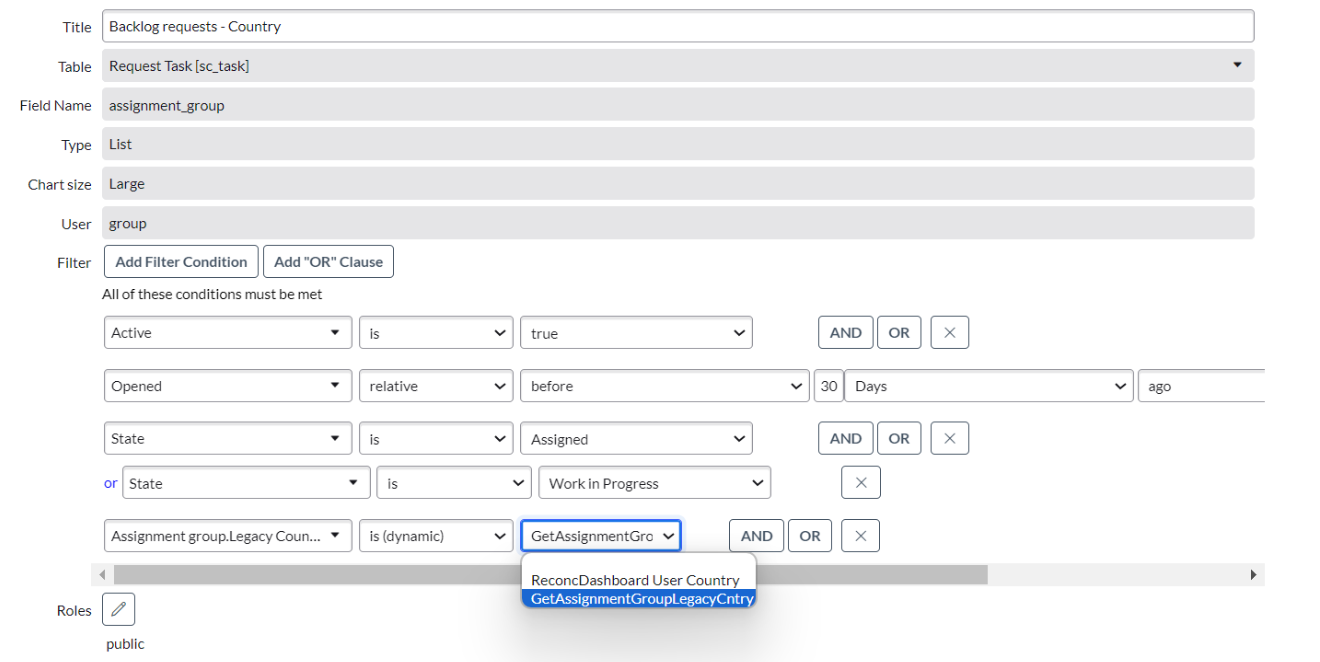Click the Title input field
1320x662 pixels.
(x=678, y=26)
